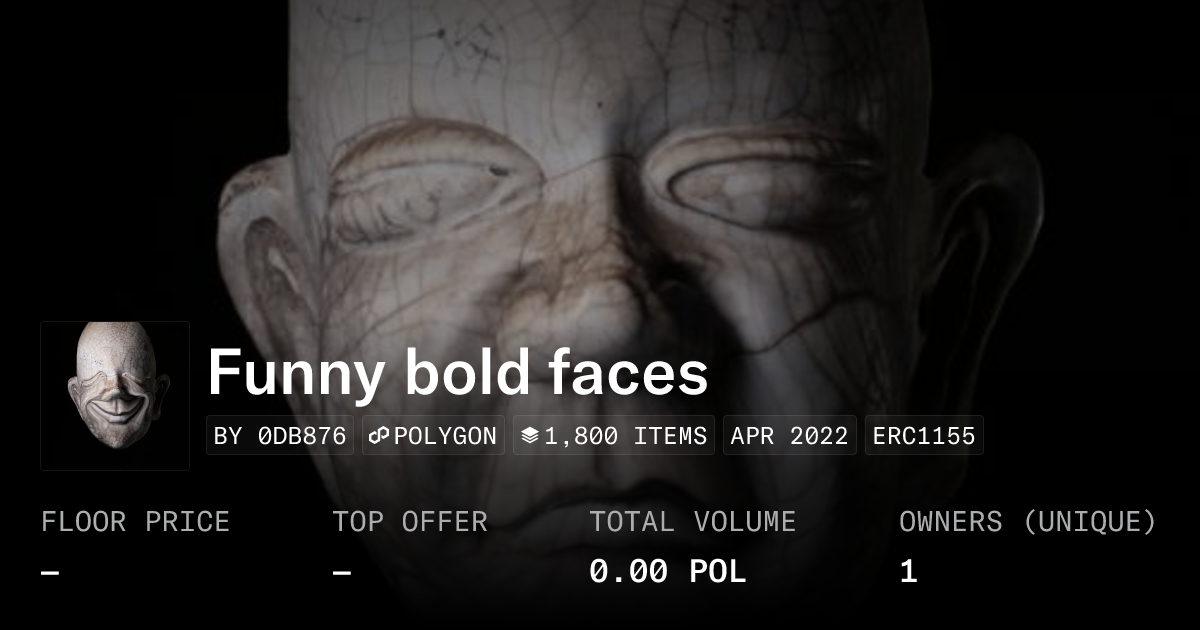Select the POLYGON text label
Image resolution: width=1200 pixels, height=630 pixels.
point(445,436)
